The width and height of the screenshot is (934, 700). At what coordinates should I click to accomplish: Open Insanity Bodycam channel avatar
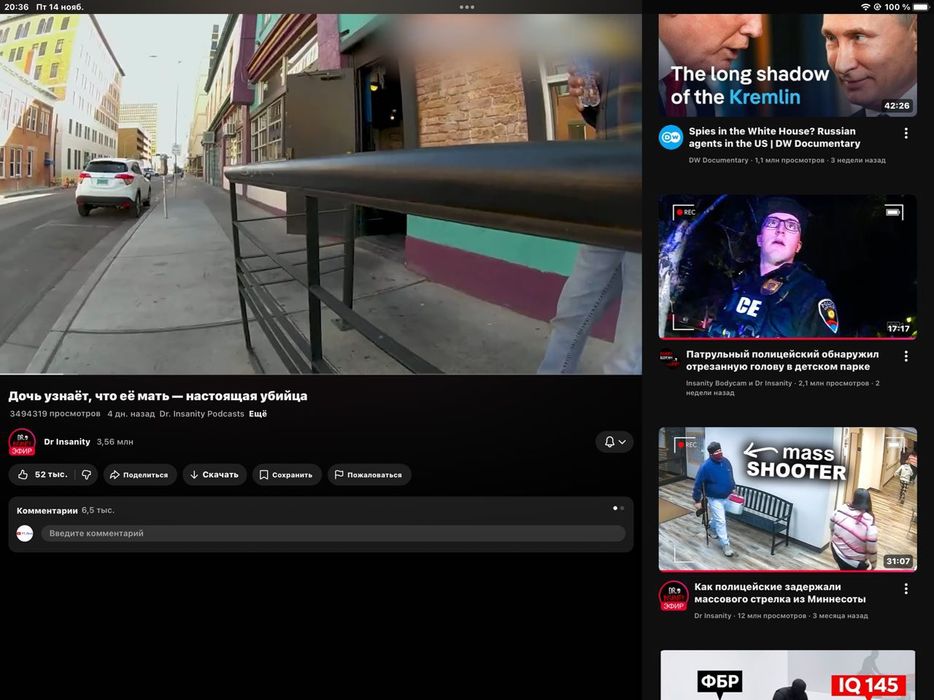pyautogui.click(x=670, y=359)
